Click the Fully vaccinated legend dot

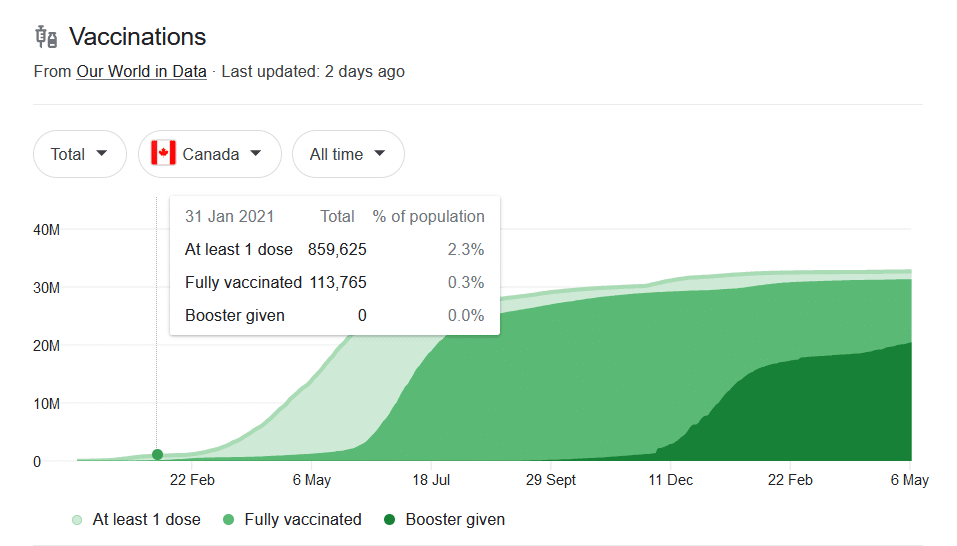[x=229, y=520]
